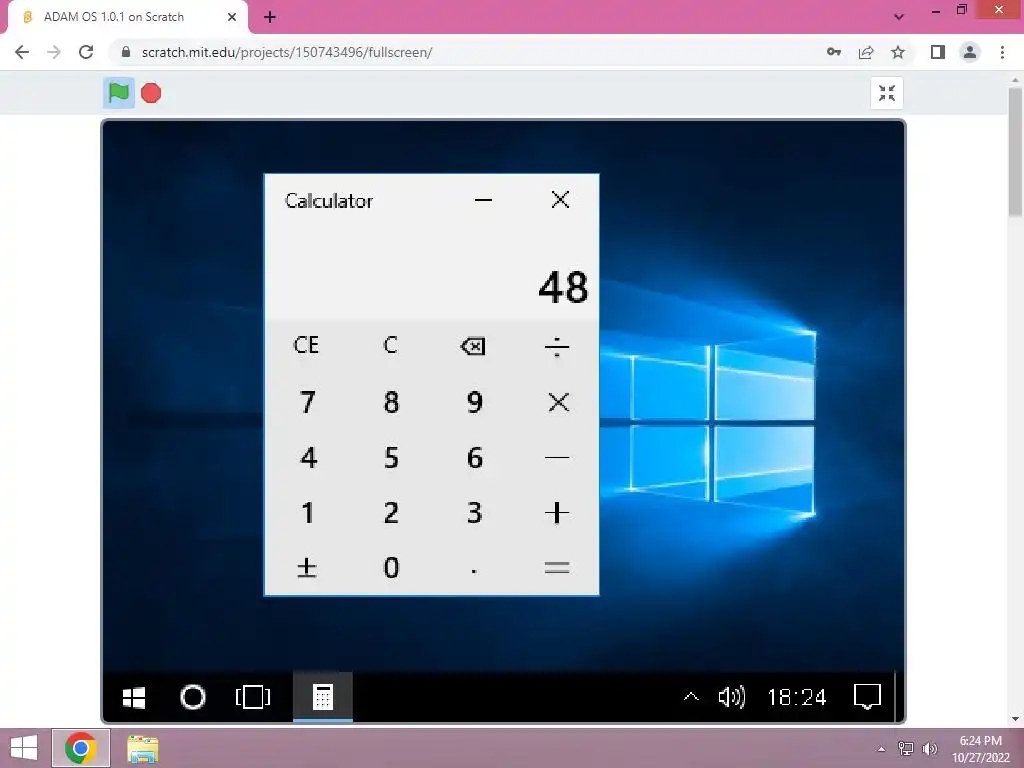Click the backspace icon on Calculator
The width and height of the screenshot is (1024, 768).
[x=473, y=345]
